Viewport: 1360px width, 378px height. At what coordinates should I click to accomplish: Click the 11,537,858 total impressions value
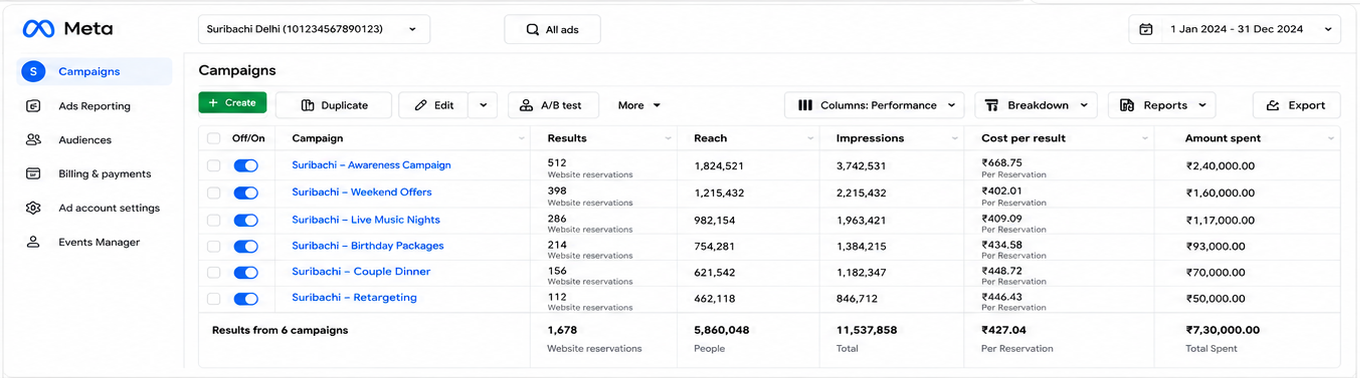coord(866,330)
